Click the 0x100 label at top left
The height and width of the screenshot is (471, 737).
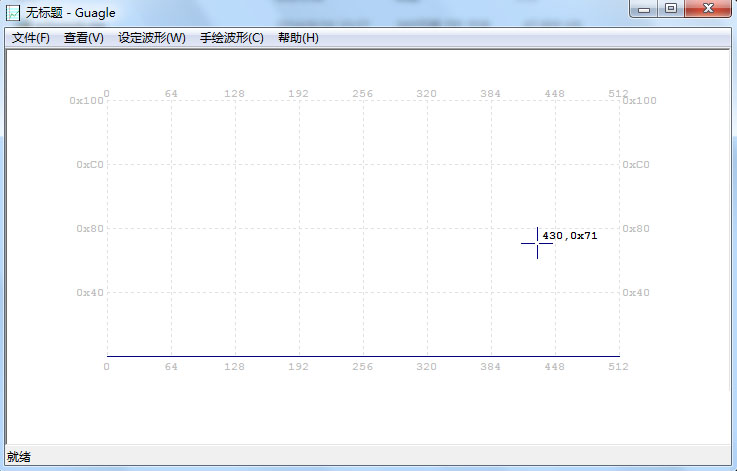click(87, 101)
